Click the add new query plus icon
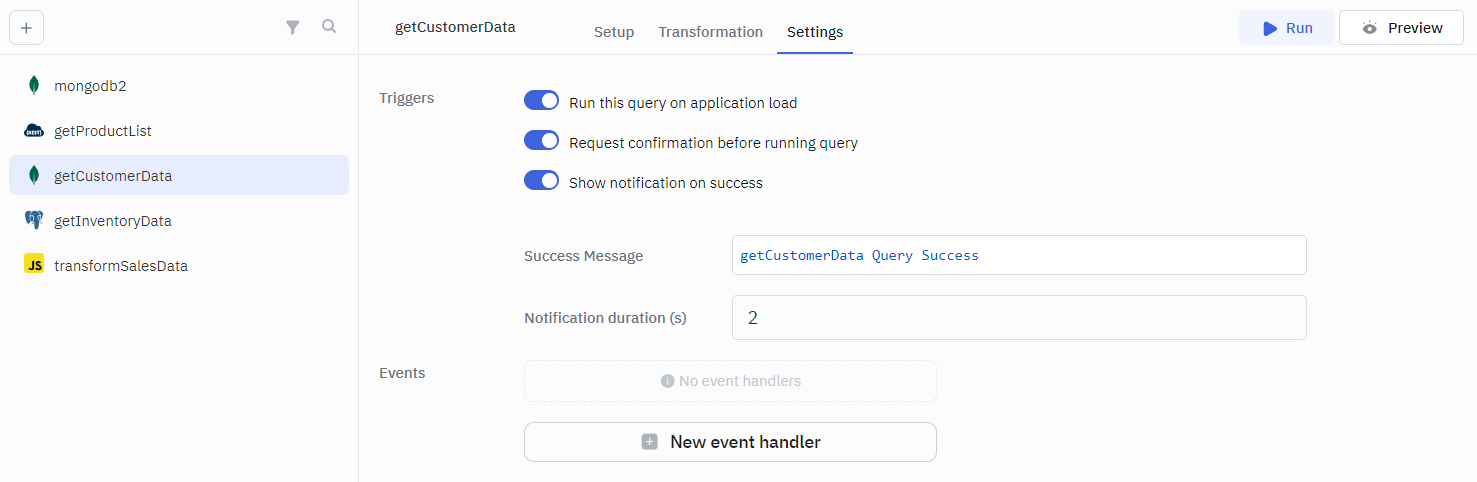 tap(26, 28)
